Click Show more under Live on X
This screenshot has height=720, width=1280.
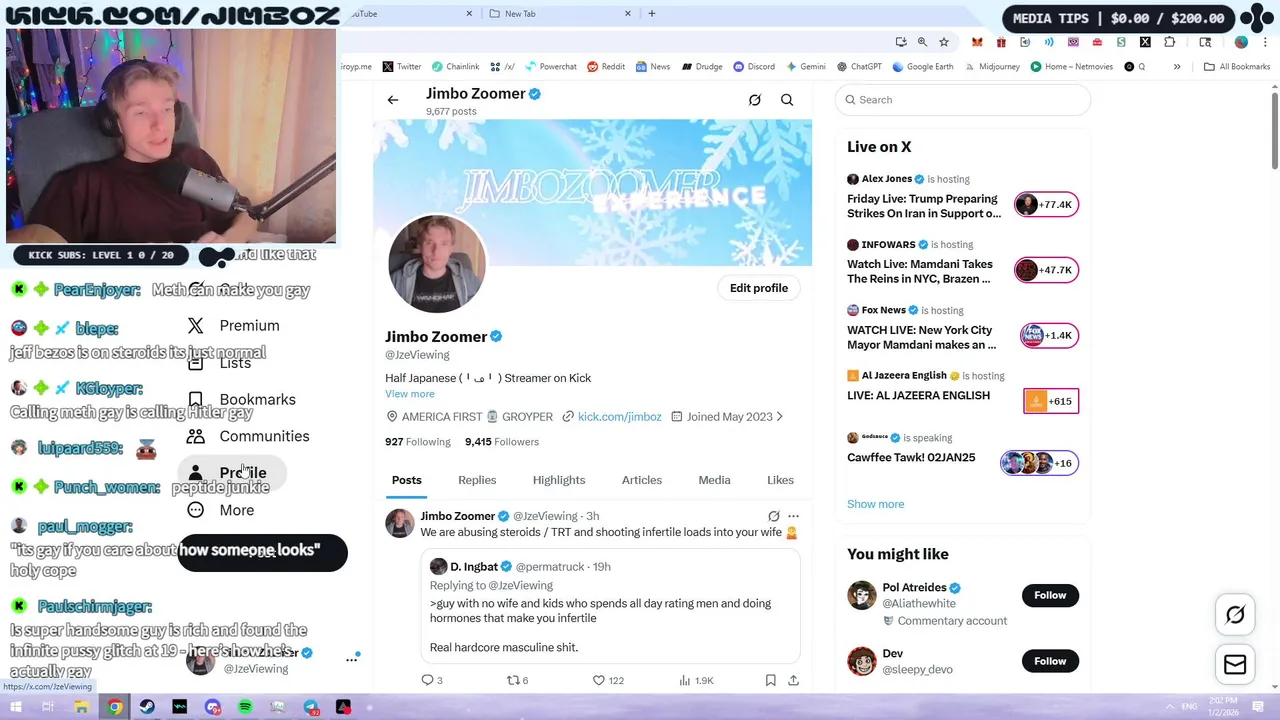pyautogui.click(x=875, y=504)
